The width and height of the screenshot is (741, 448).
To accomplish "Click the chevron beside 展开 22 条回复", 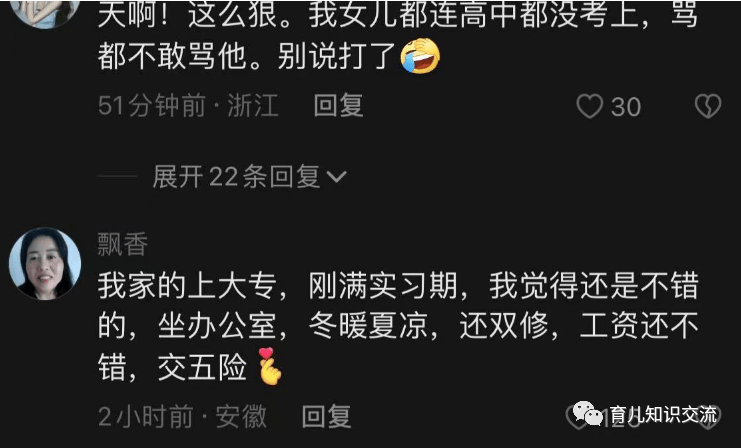I will click(336, 177).
